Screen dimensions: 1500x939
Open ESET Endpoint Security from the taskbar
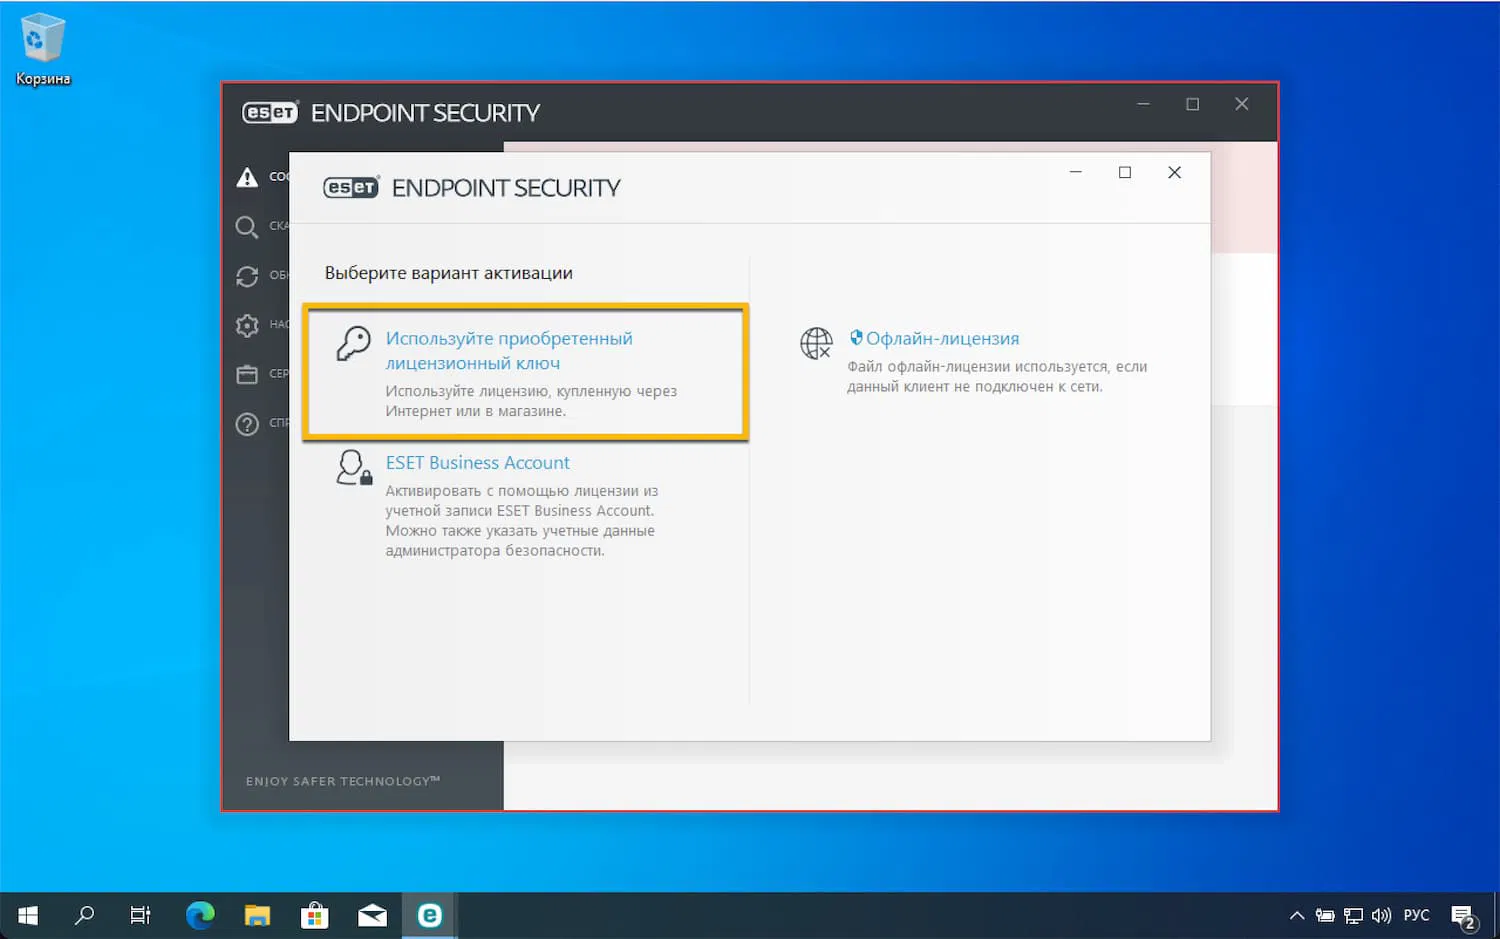click(429, 914)
